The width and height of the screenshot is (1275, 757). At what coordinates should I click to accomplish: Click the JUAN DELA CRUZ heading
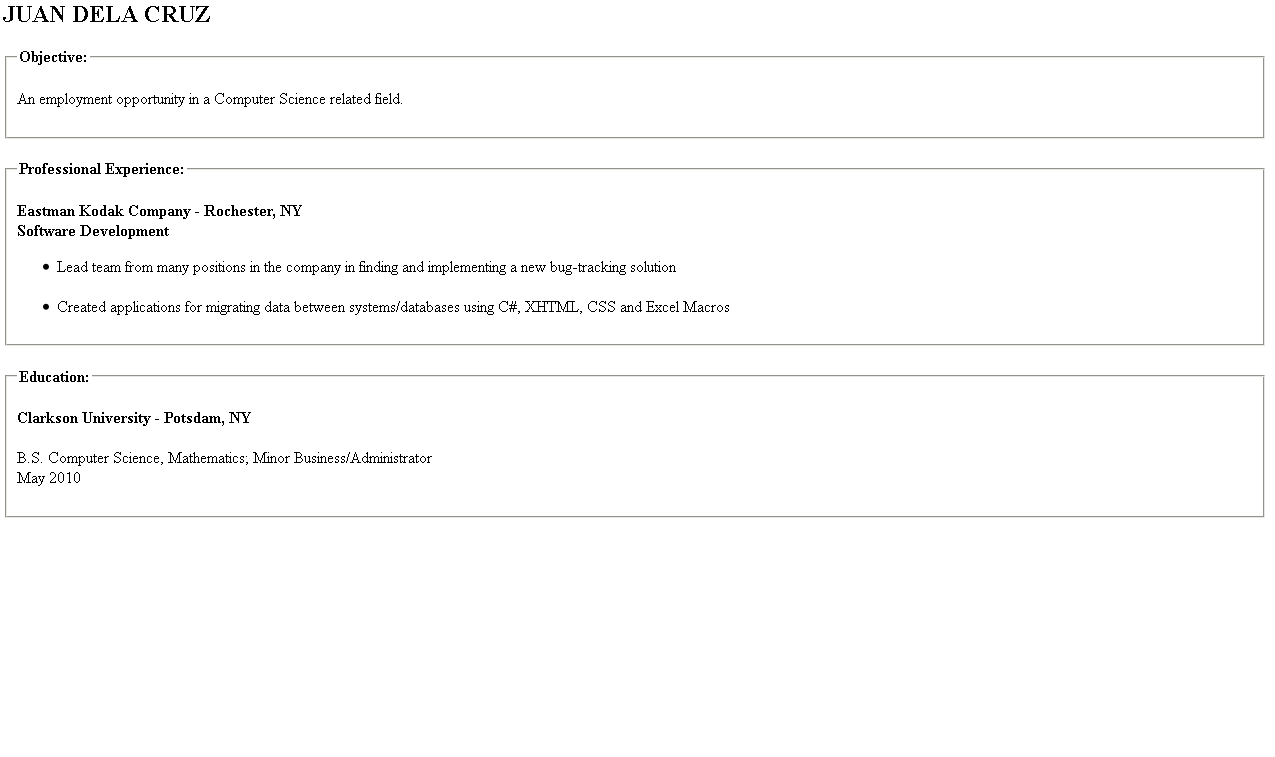pos(106,15)
